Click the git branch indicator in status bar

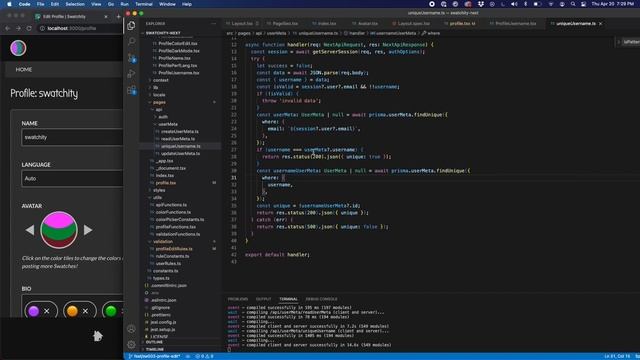[154, 356]
